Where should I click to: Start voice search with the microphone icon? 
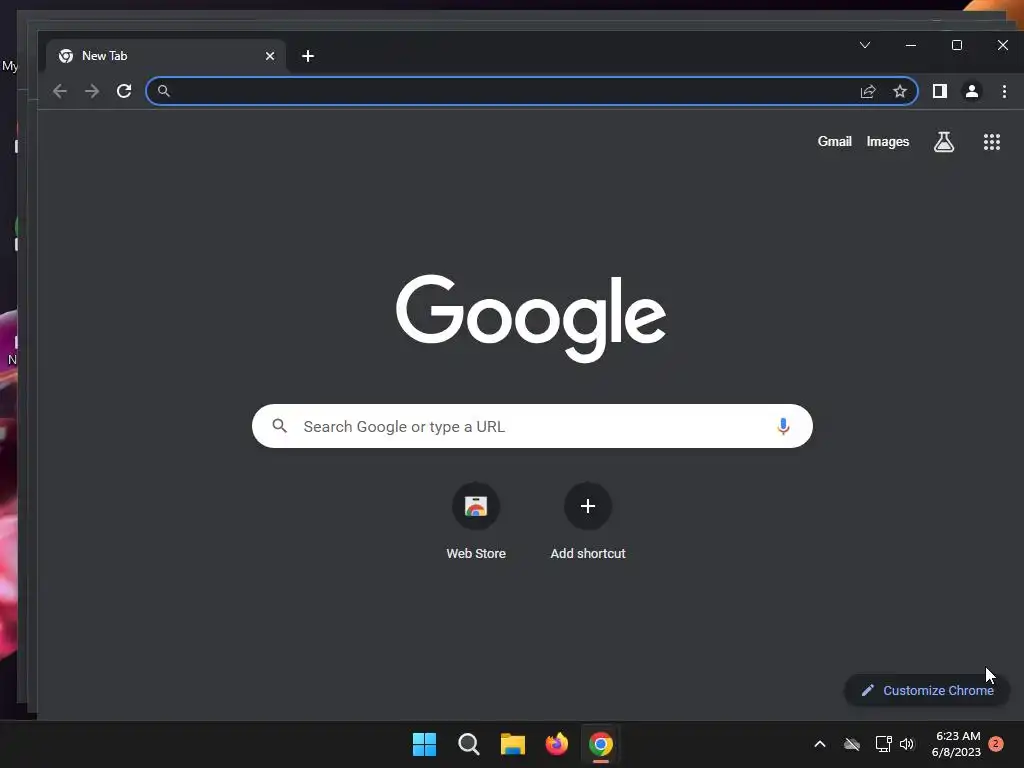click(x=783, y=426)
